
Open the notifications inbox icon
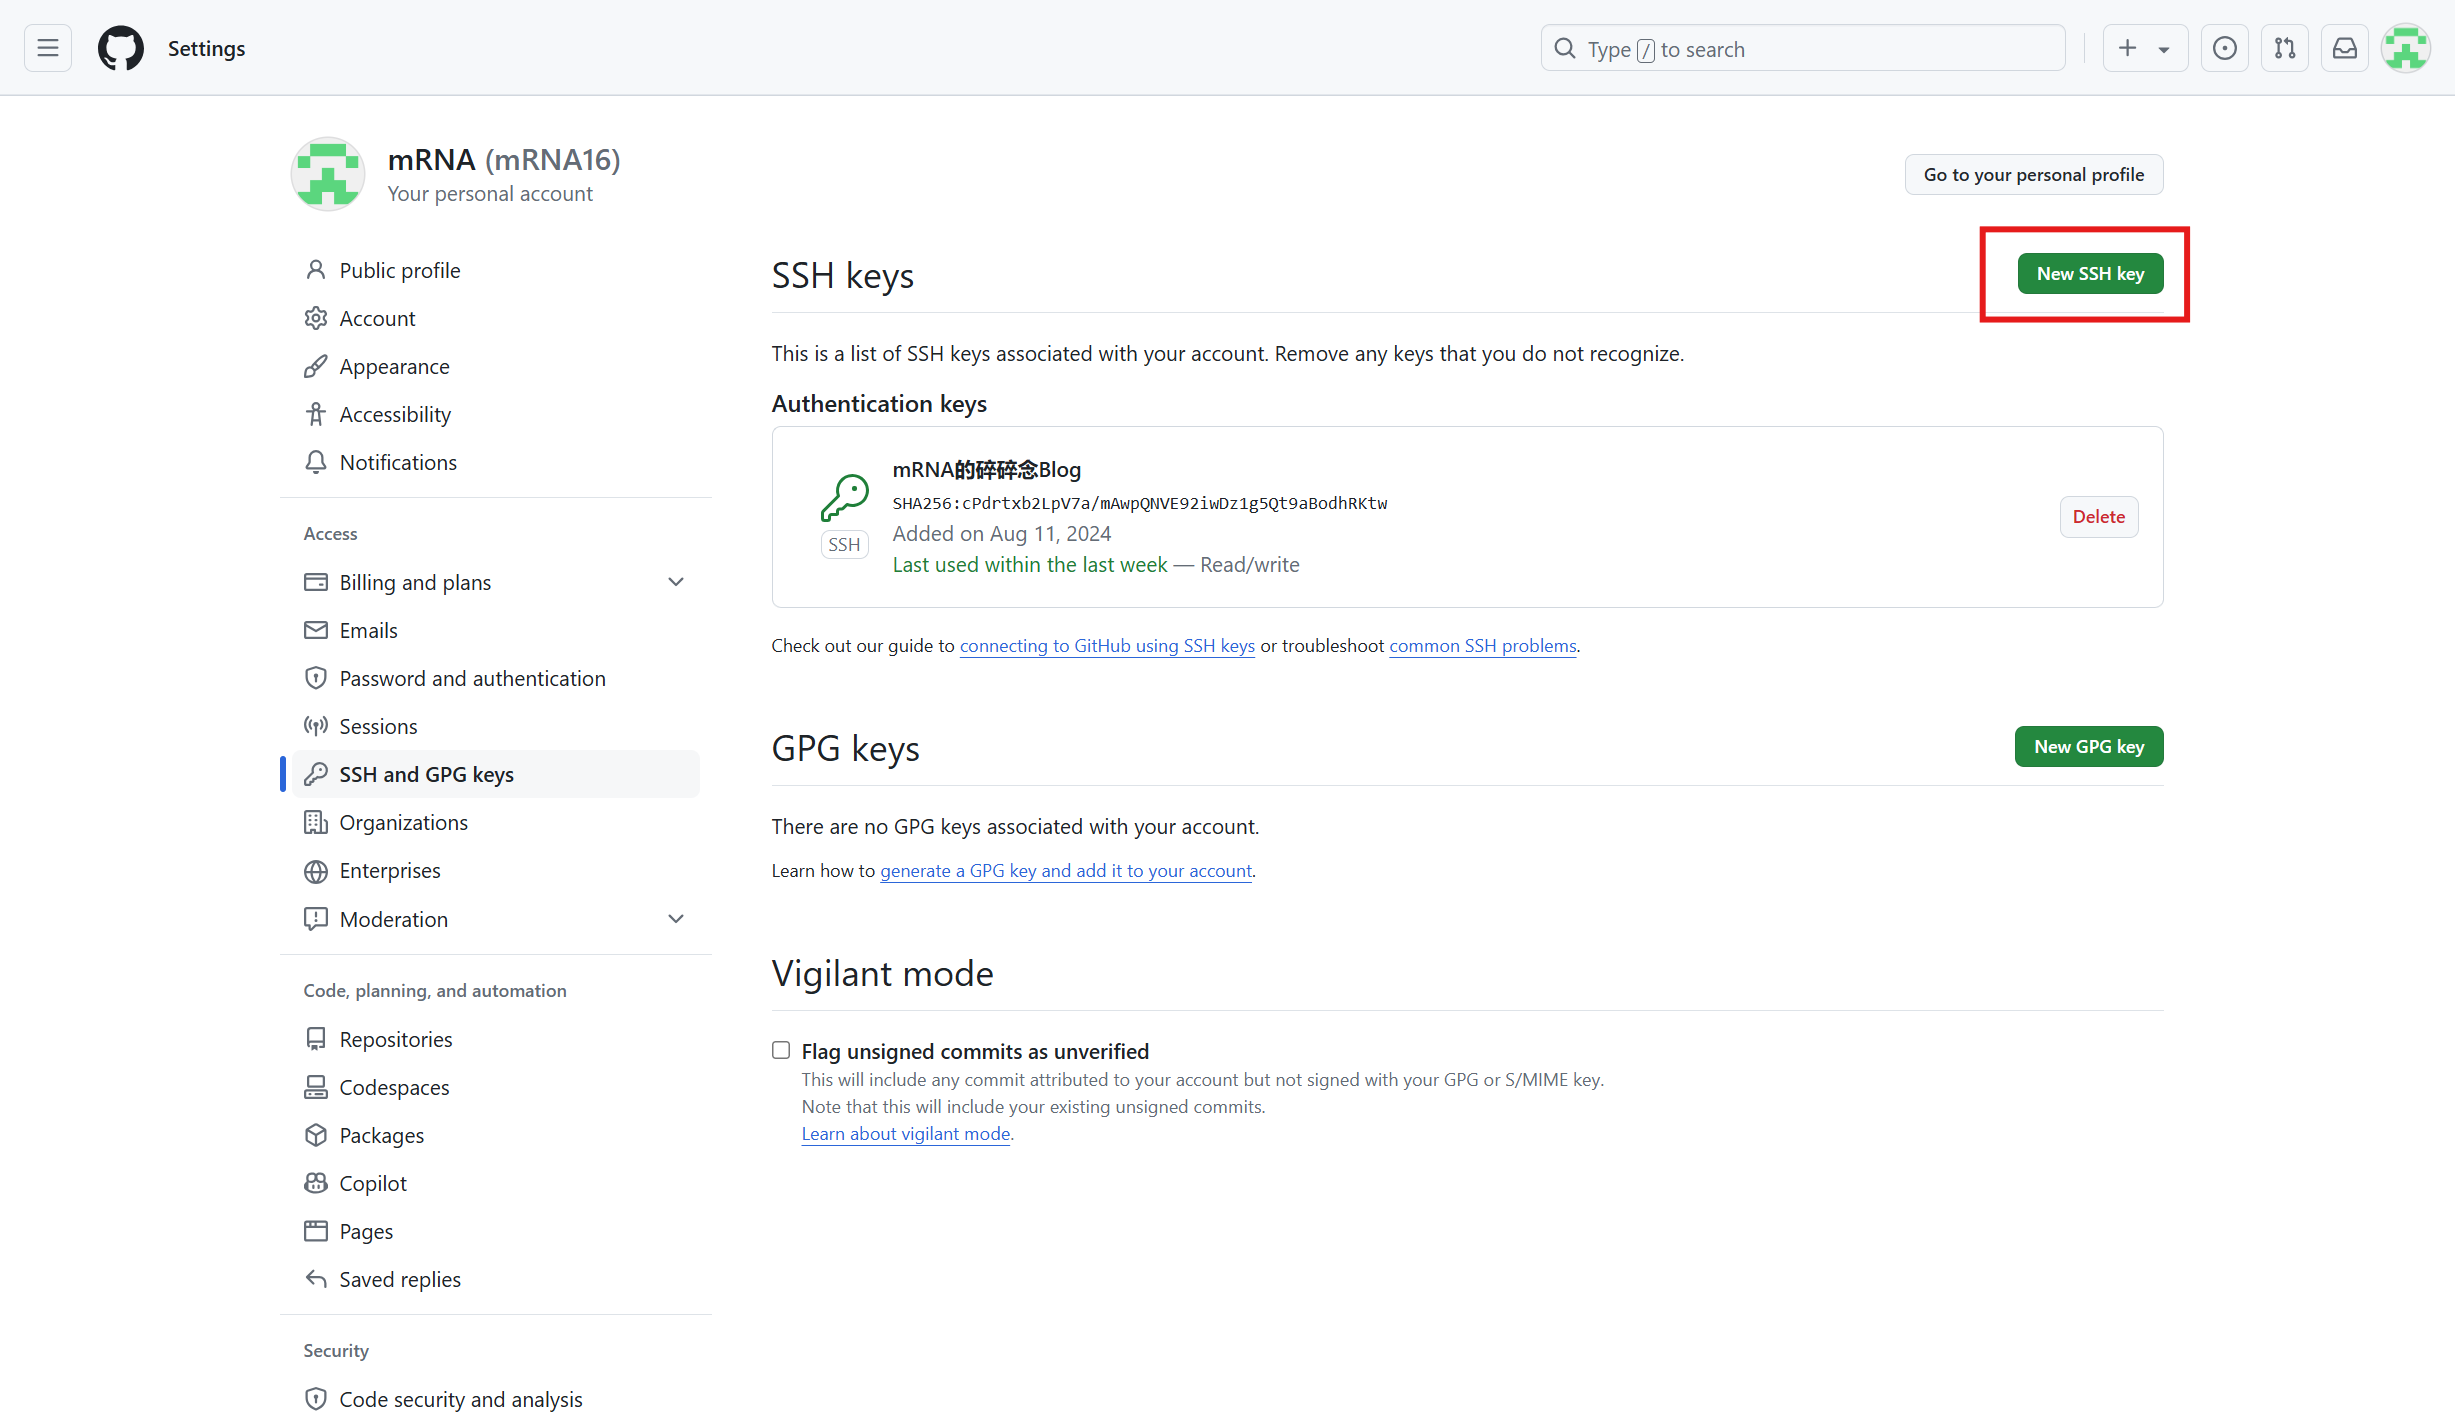click(2344, 48)
